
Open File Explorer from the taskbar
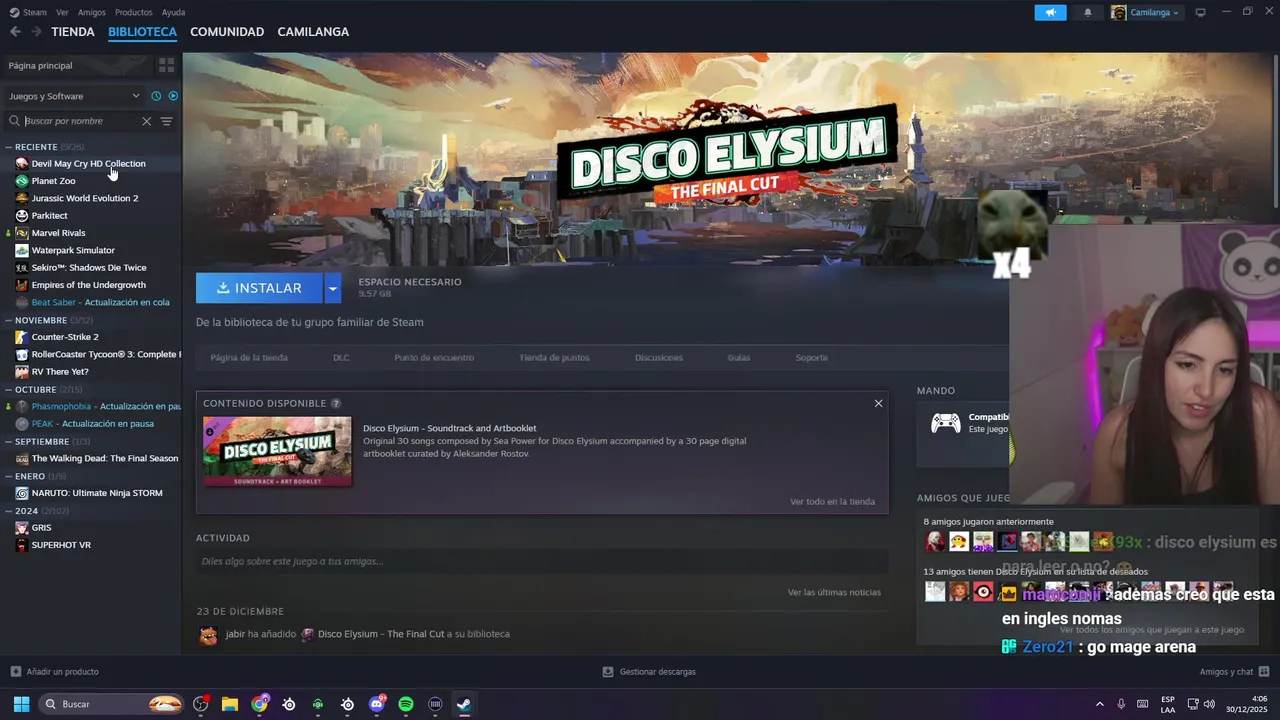click(x=230, y=704)
